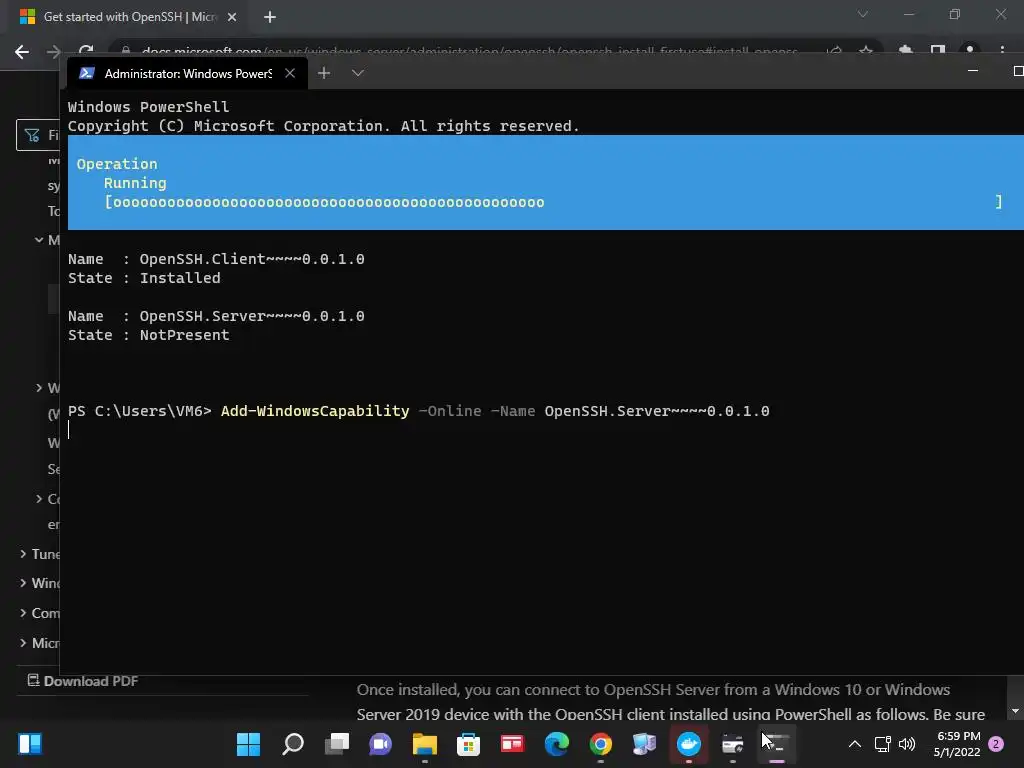Expand the Micr sidebar tree item
This screenshot has width=1024, height=768.
pos(23,643)
